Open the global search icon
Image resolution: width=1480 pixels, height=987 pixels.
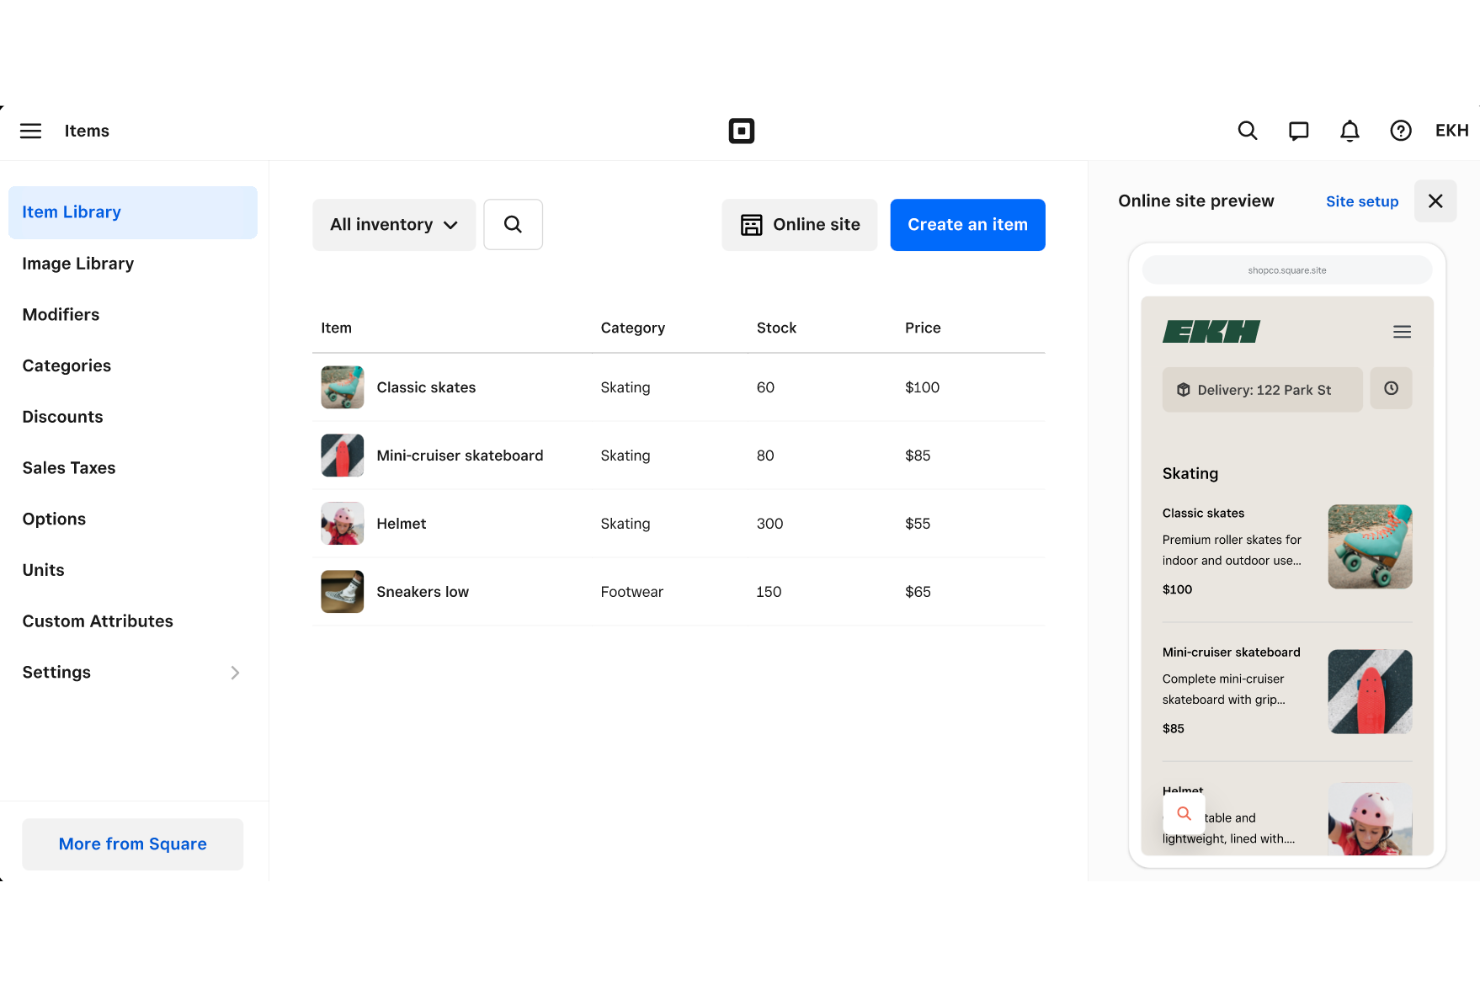1247,130
